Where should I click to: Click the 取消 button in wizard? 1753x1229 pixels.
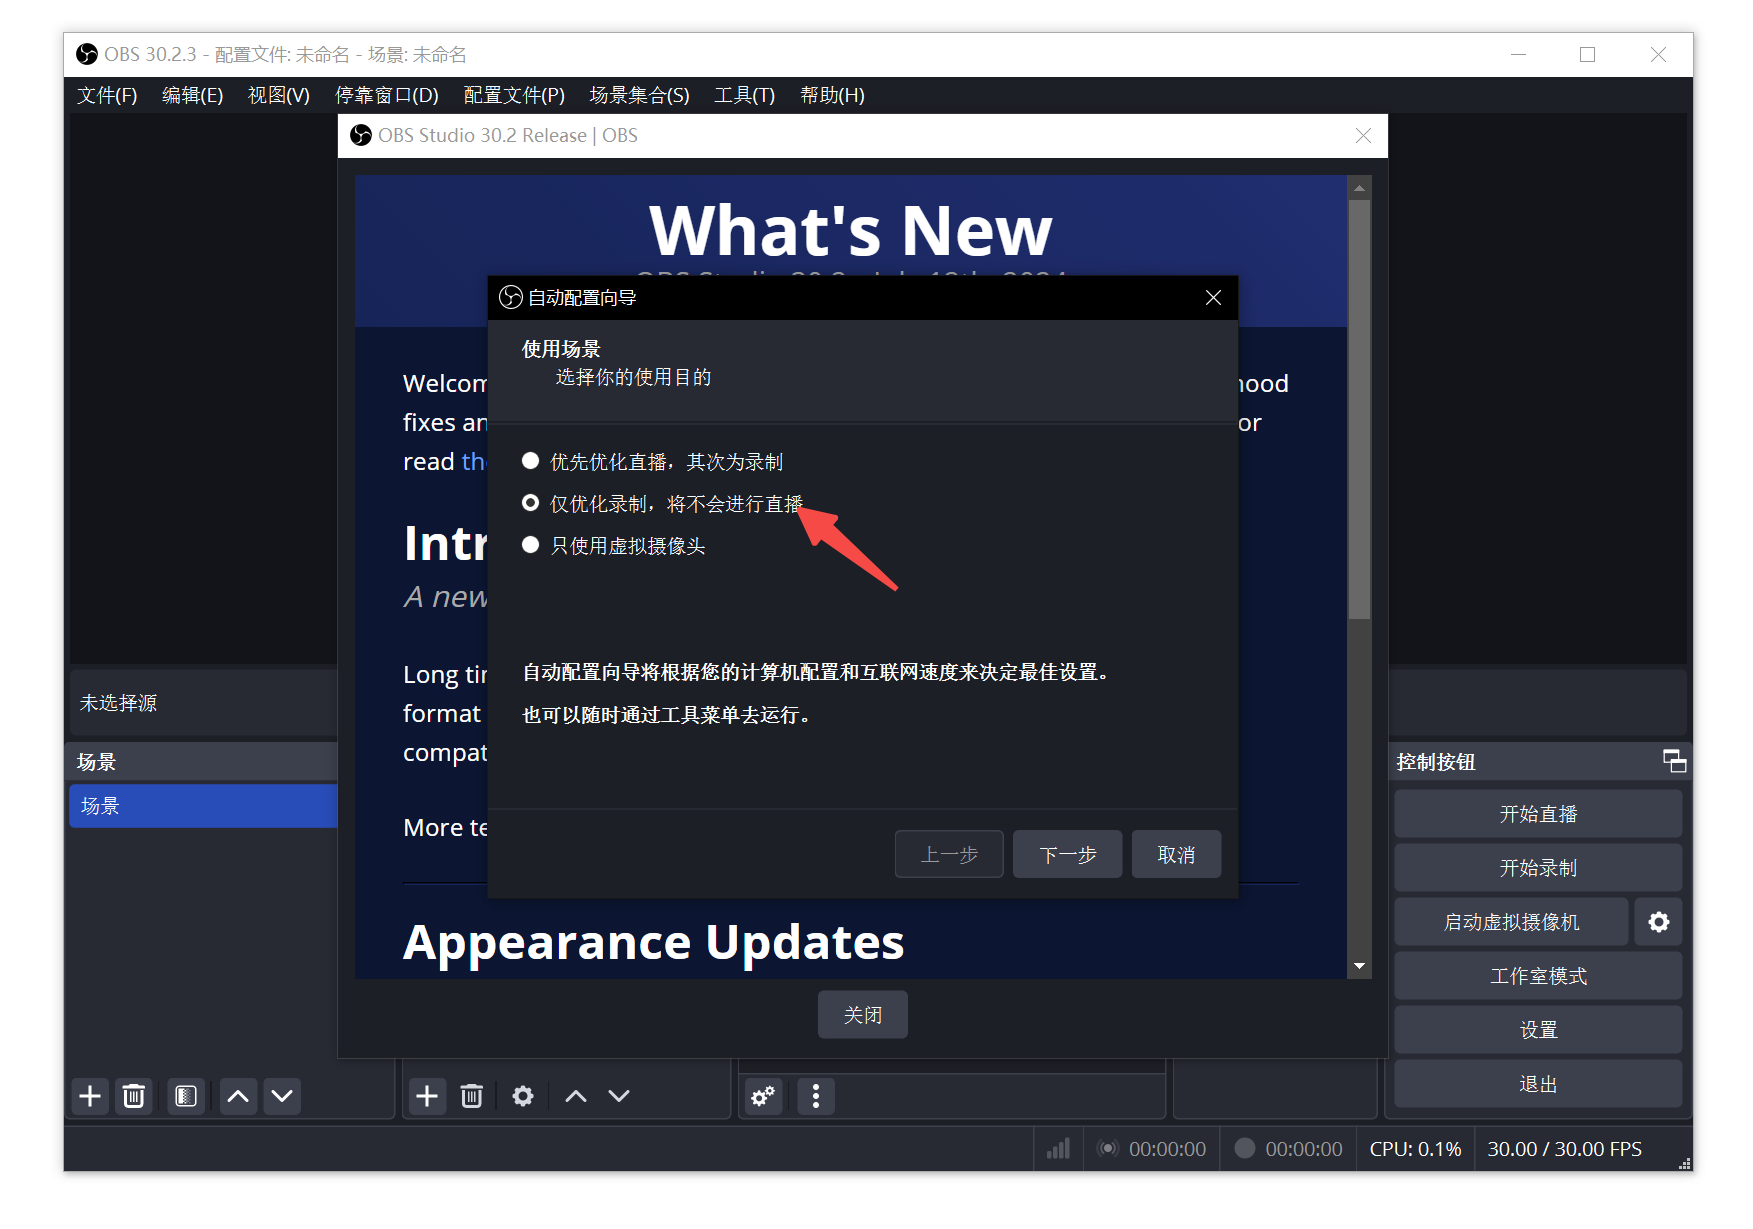(1176, 854)
